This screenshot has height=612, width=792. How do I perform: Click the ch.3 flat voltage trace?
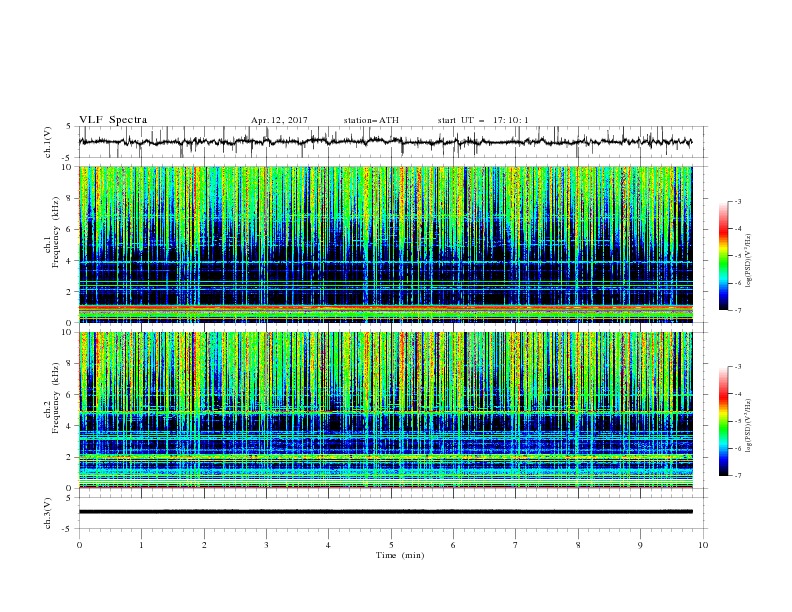tap(385, 512)
